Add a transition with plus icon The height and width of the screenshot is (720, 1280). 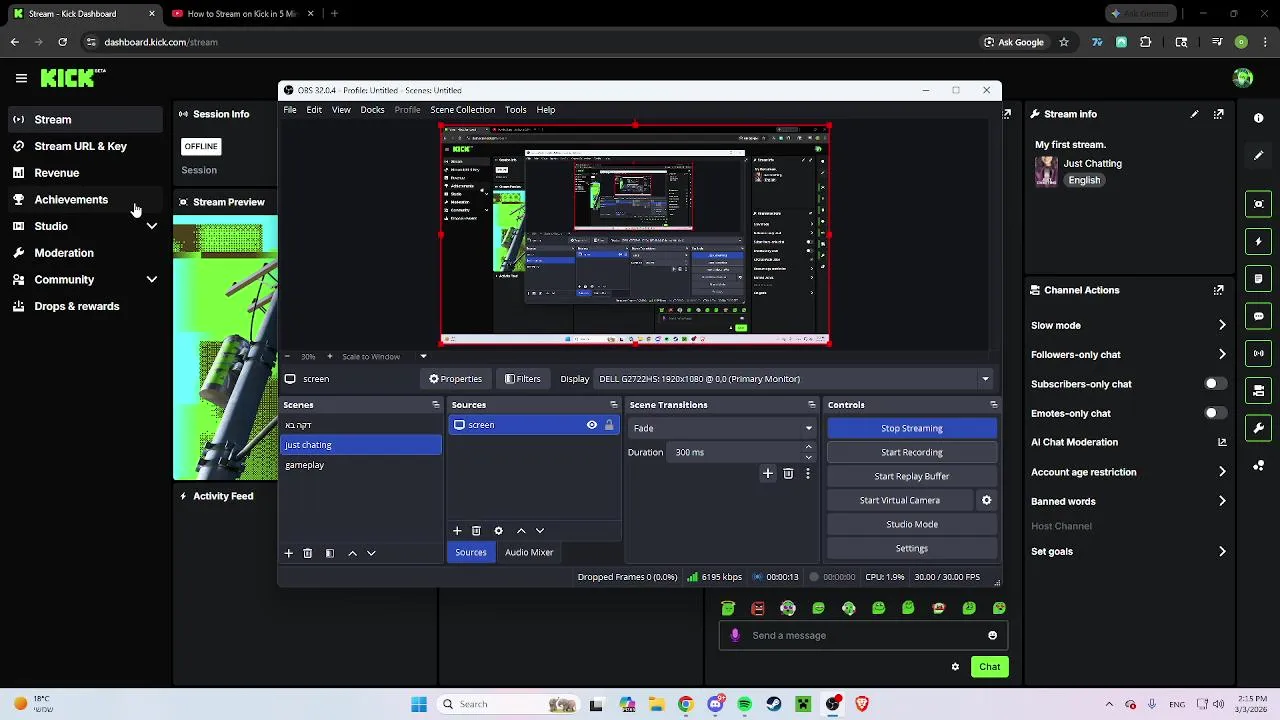point(768,474)
